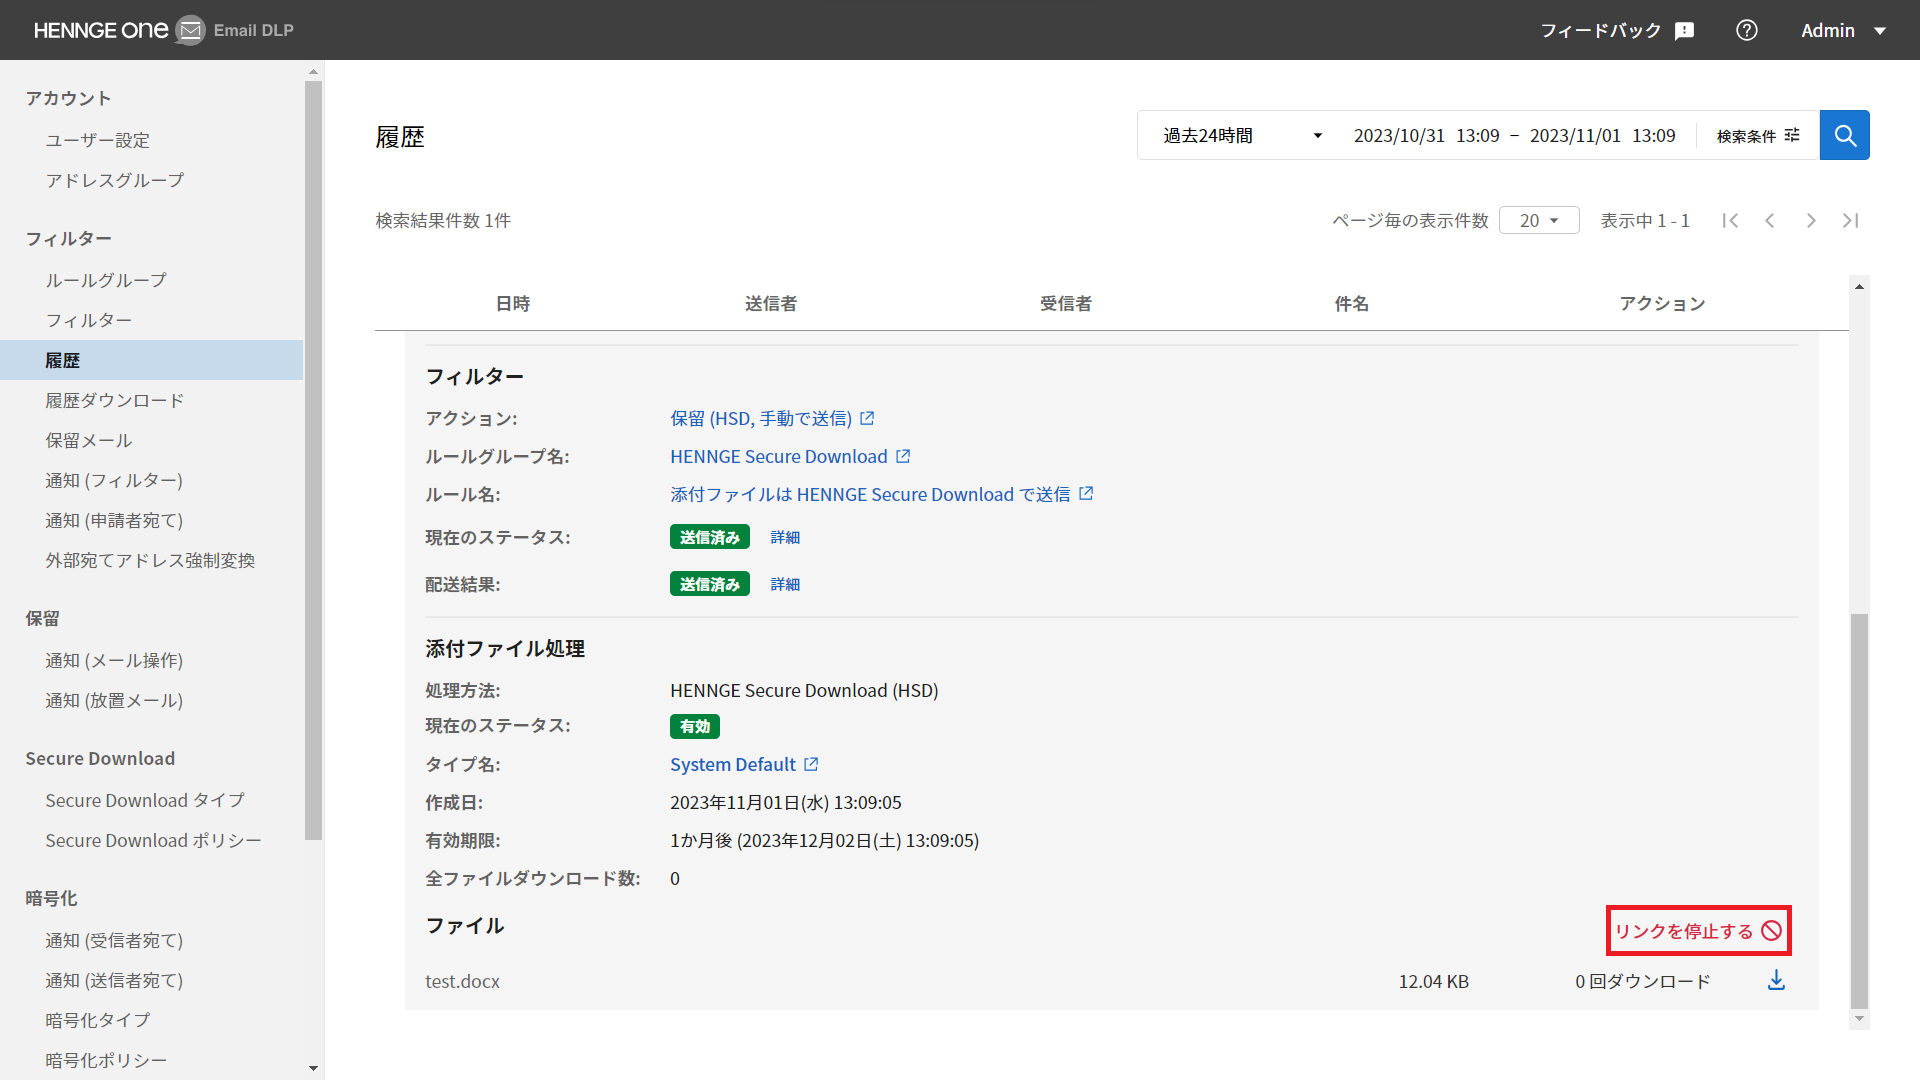Click the results panel scrollbar thumb
This screenshot has height=1080, width=1920.
click(x=1859, y=810)
